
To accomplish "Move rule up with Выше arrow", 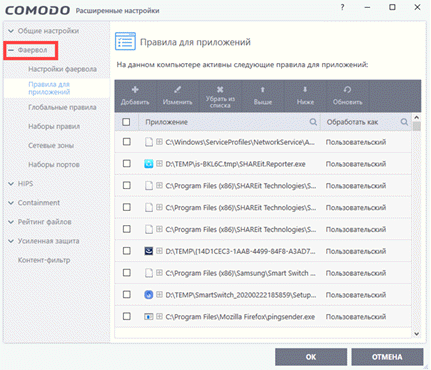I will tap(263, 89).
